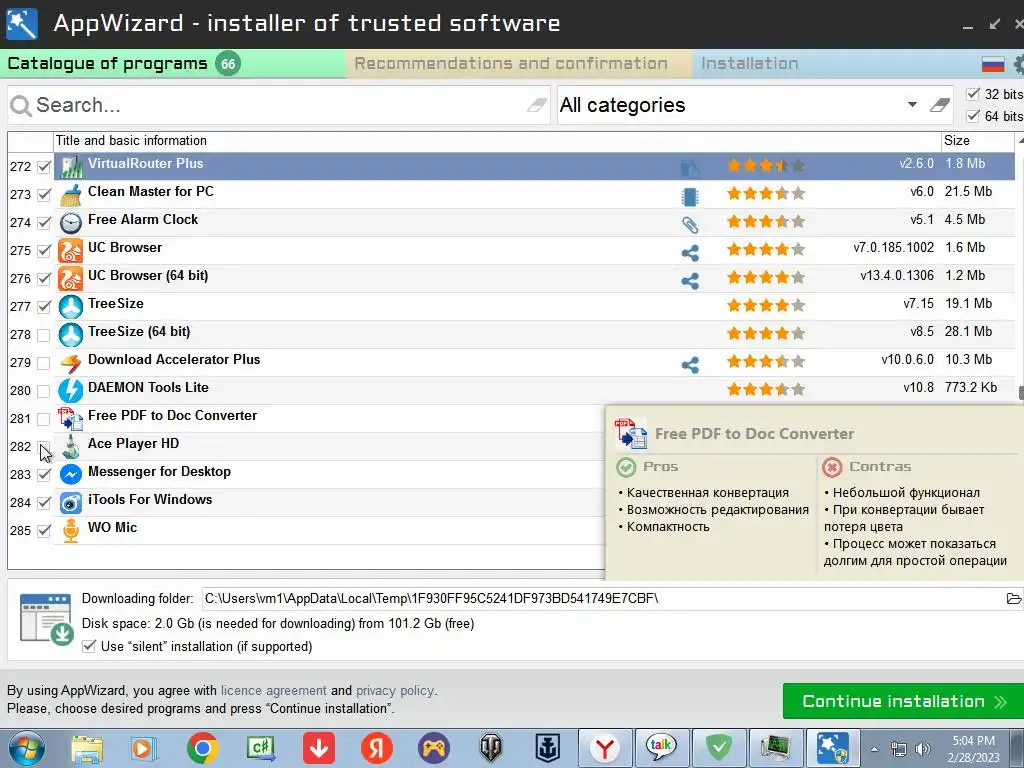1024x768 pixels.
Task: Uncheck the Clean Master for PC checkbox
Action: 44,195
